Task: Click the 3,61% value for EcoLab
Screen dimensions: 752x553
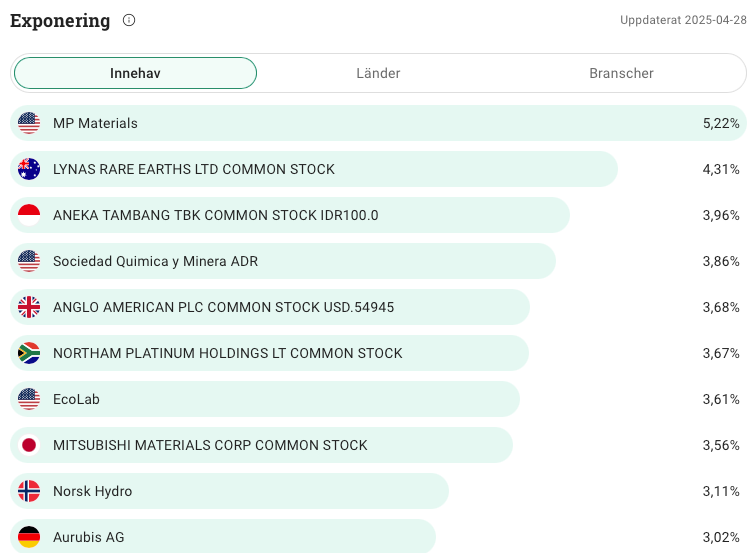Action: [x=721, y=400]
